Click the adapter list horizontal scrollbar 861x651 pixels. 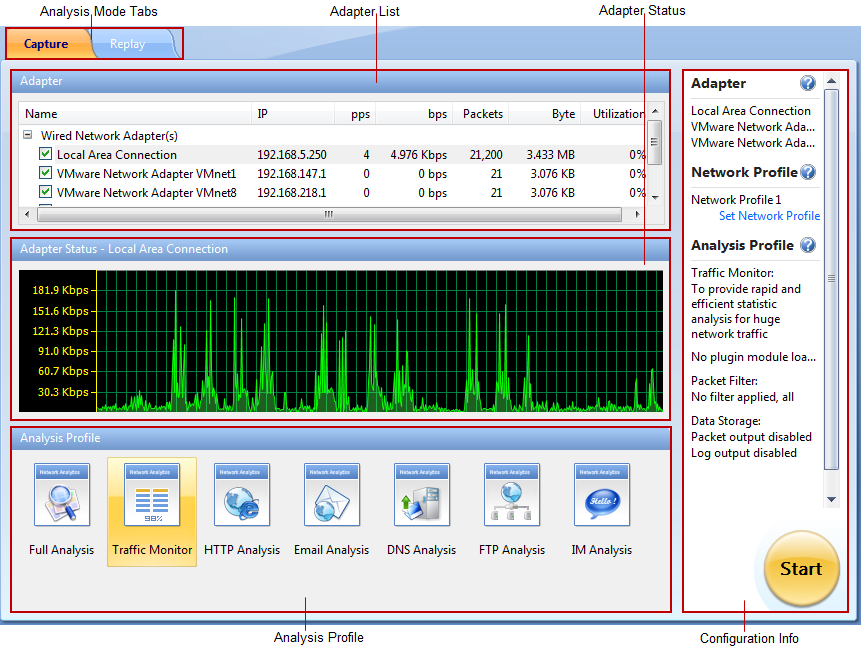(x=328, y=214)
